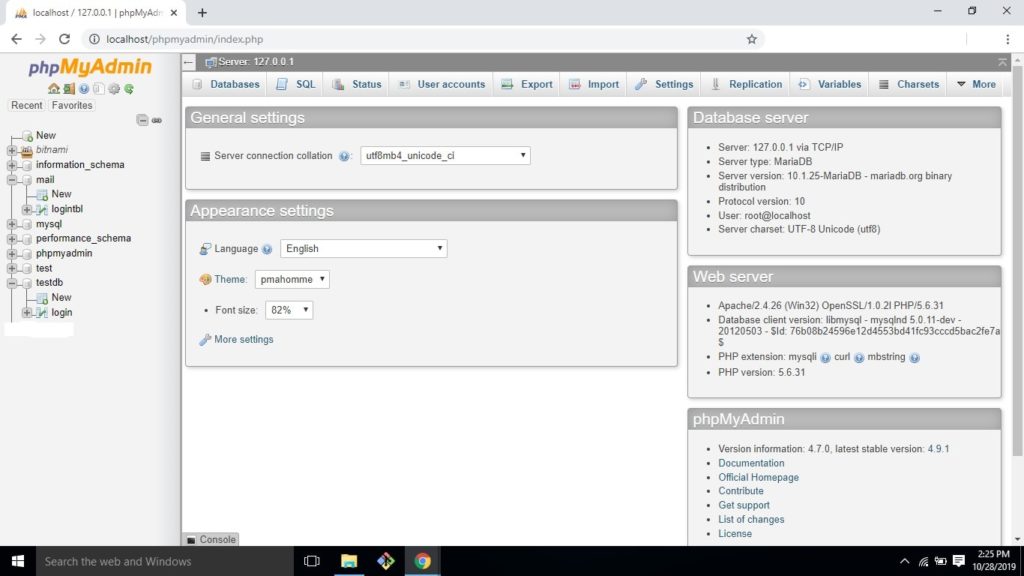Click the help icon next to Server connection collation
Screen dimensions: 1024x576
tap(344, 156)
